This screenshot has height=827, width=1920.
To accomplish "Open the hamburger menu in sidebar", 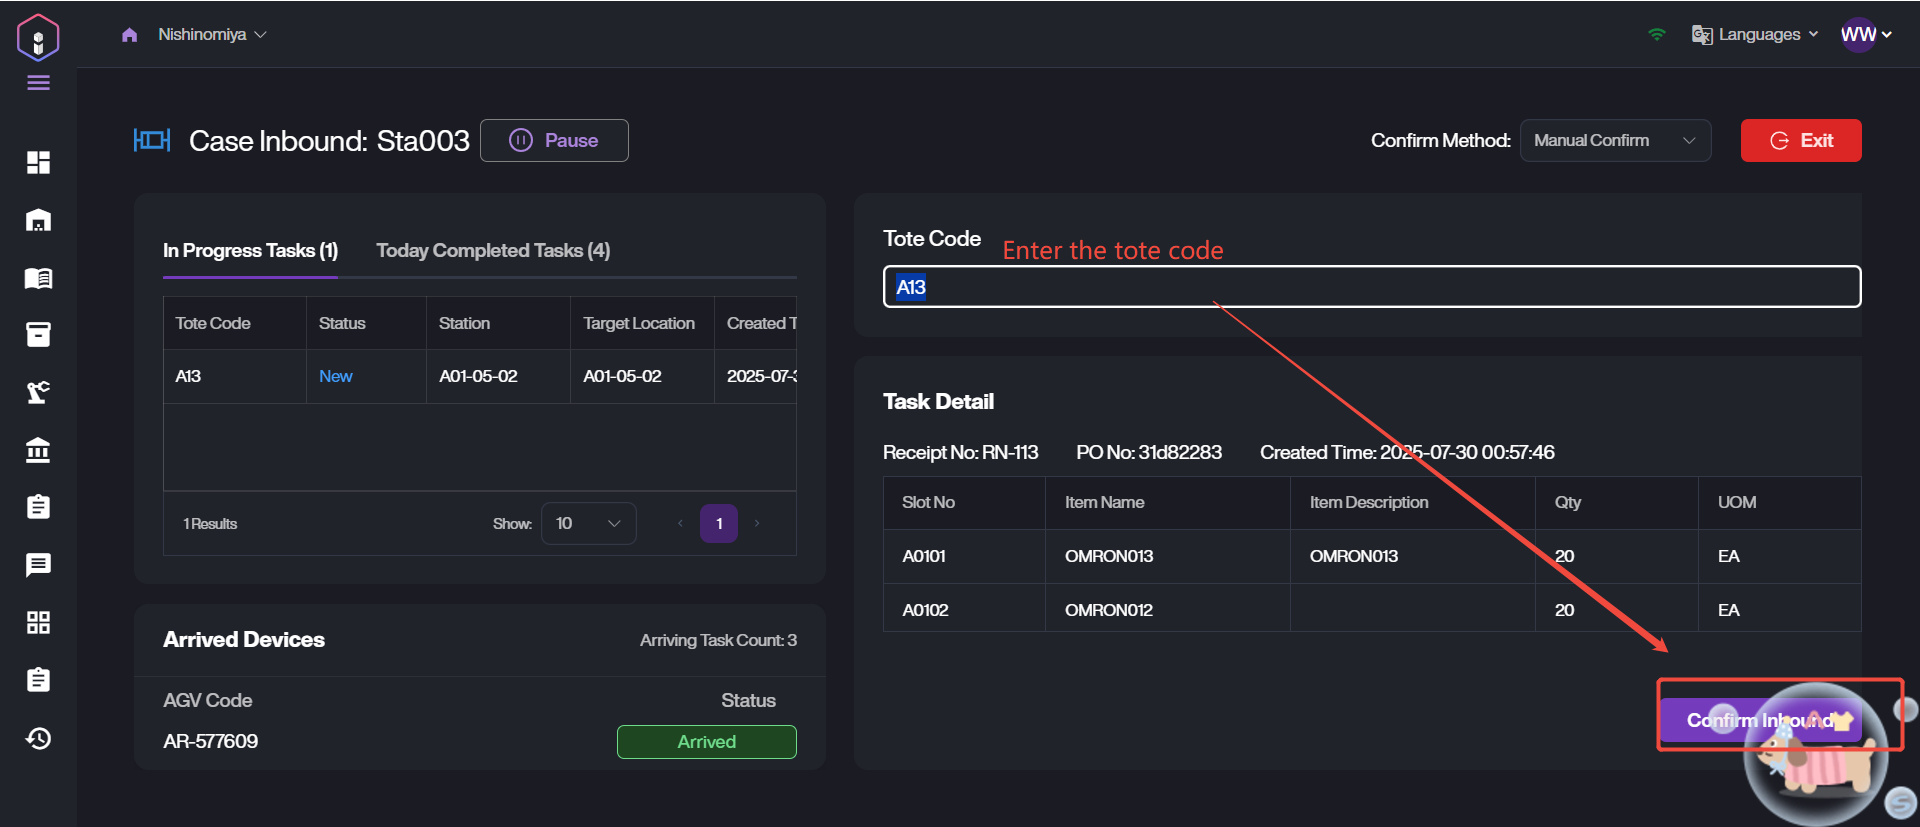I will [38, 83].
